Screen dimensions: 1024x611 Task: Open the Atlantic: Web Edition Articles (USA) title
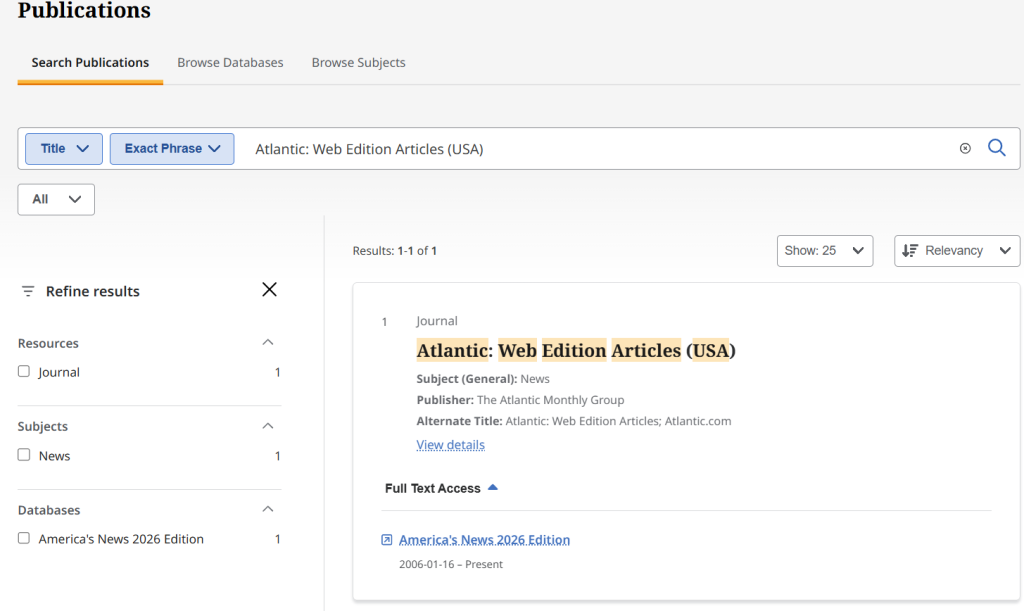tap(576, 351)
